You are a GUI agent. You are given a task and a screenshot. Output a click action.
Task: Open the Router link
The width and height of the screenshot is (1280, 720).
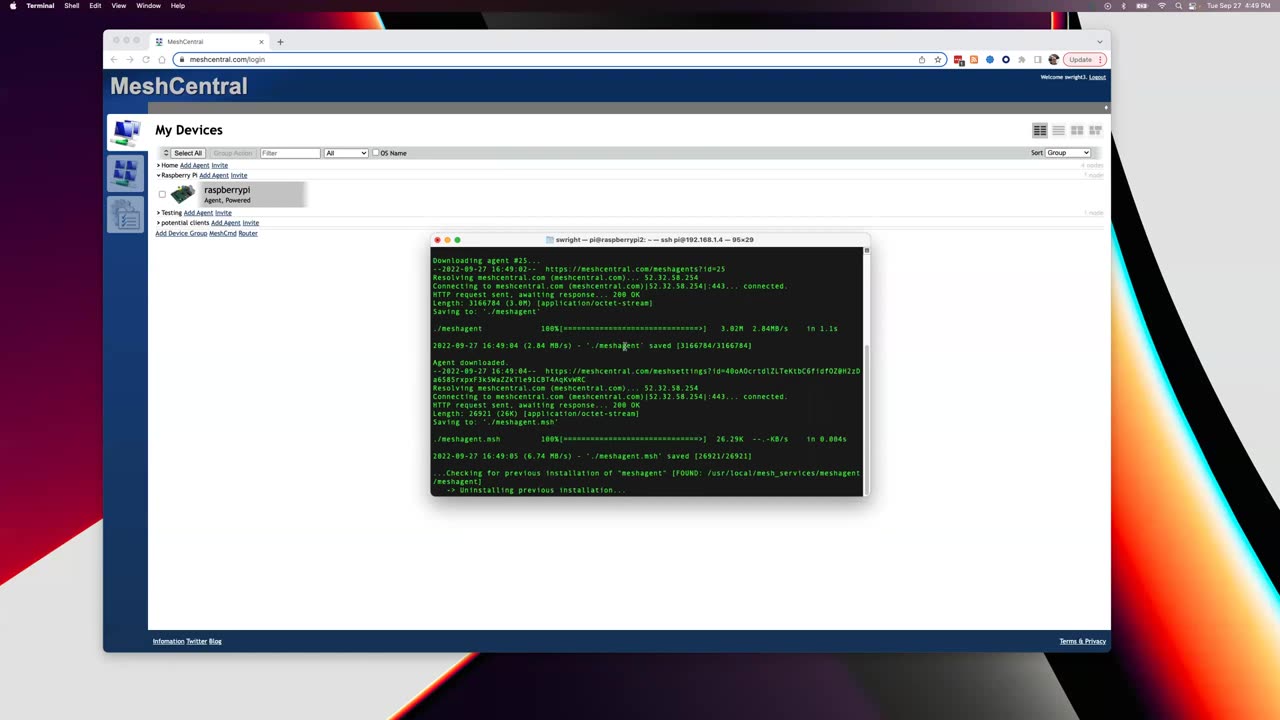[248, 233]
